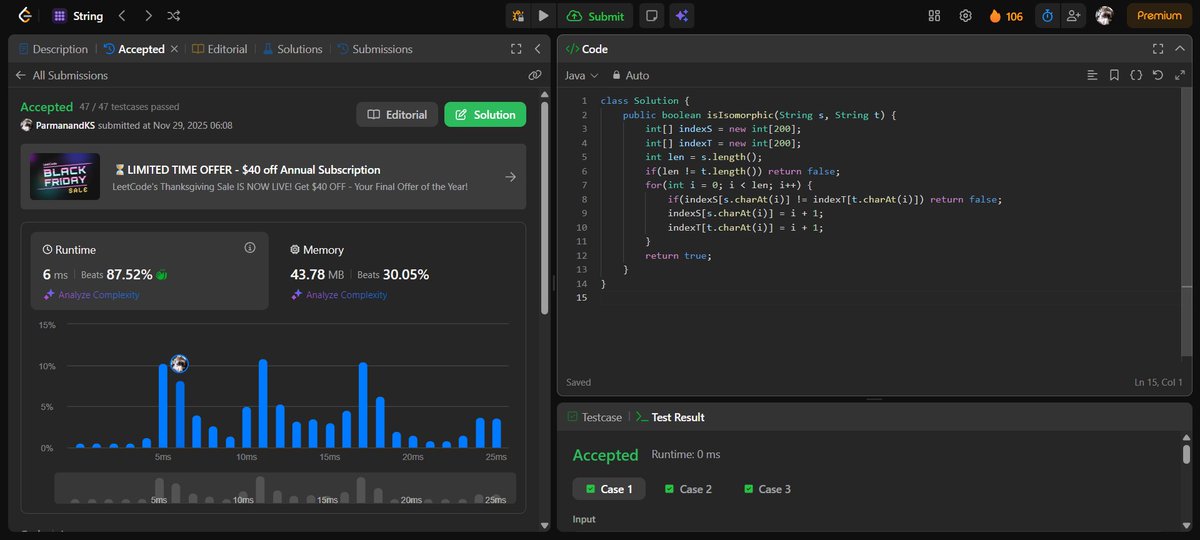Click the debugger bug icon
Image resolution: width=1200 pixels, height=540 pixels.
pyautogui.click(x=518, y=16)
